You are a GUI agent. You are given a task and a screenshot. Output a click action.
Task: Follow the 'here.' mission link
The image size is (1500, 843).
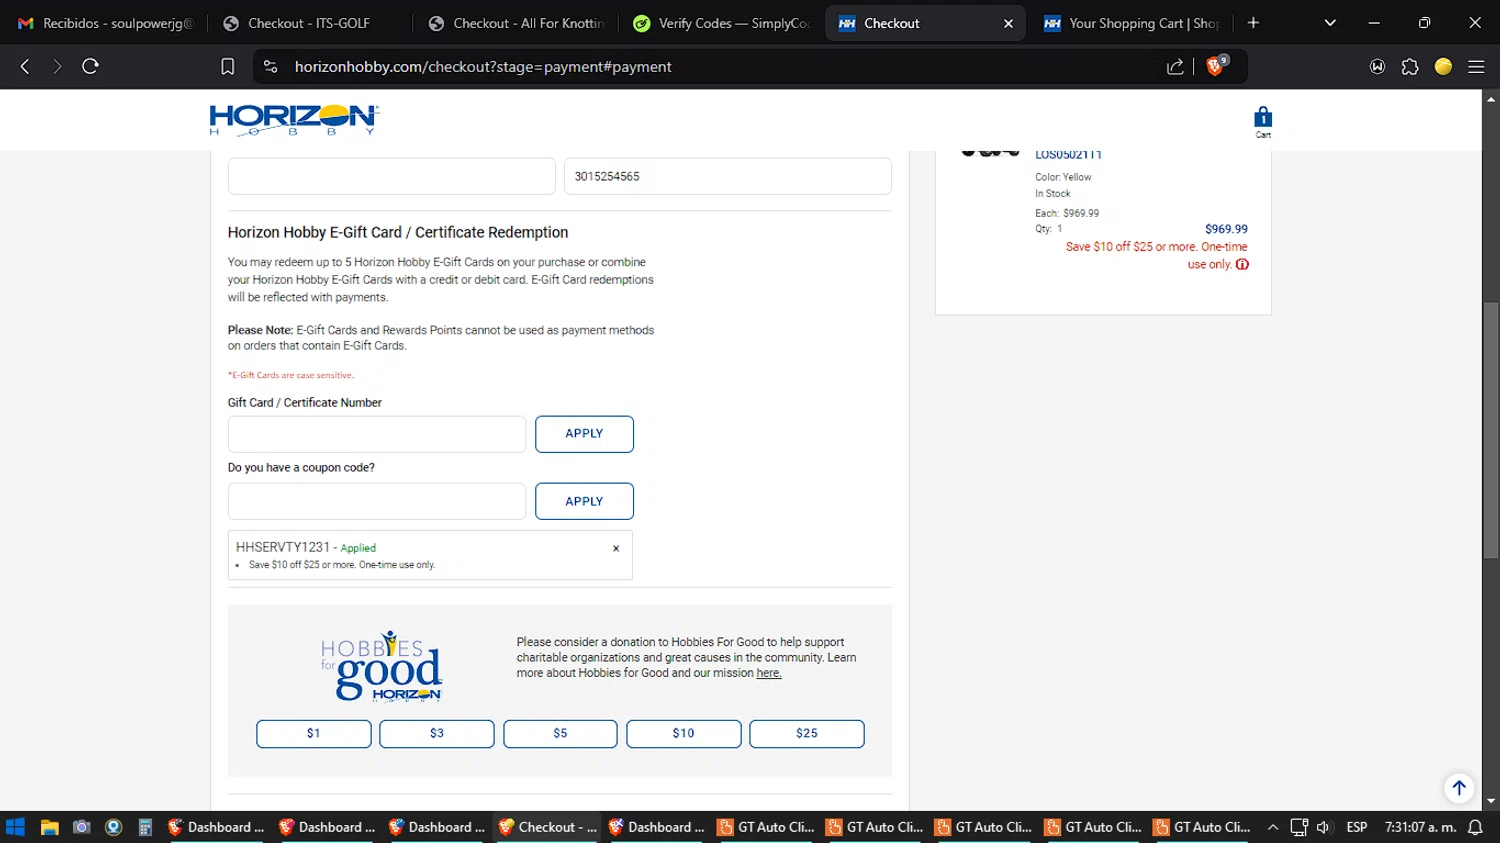tap(769, 674)
